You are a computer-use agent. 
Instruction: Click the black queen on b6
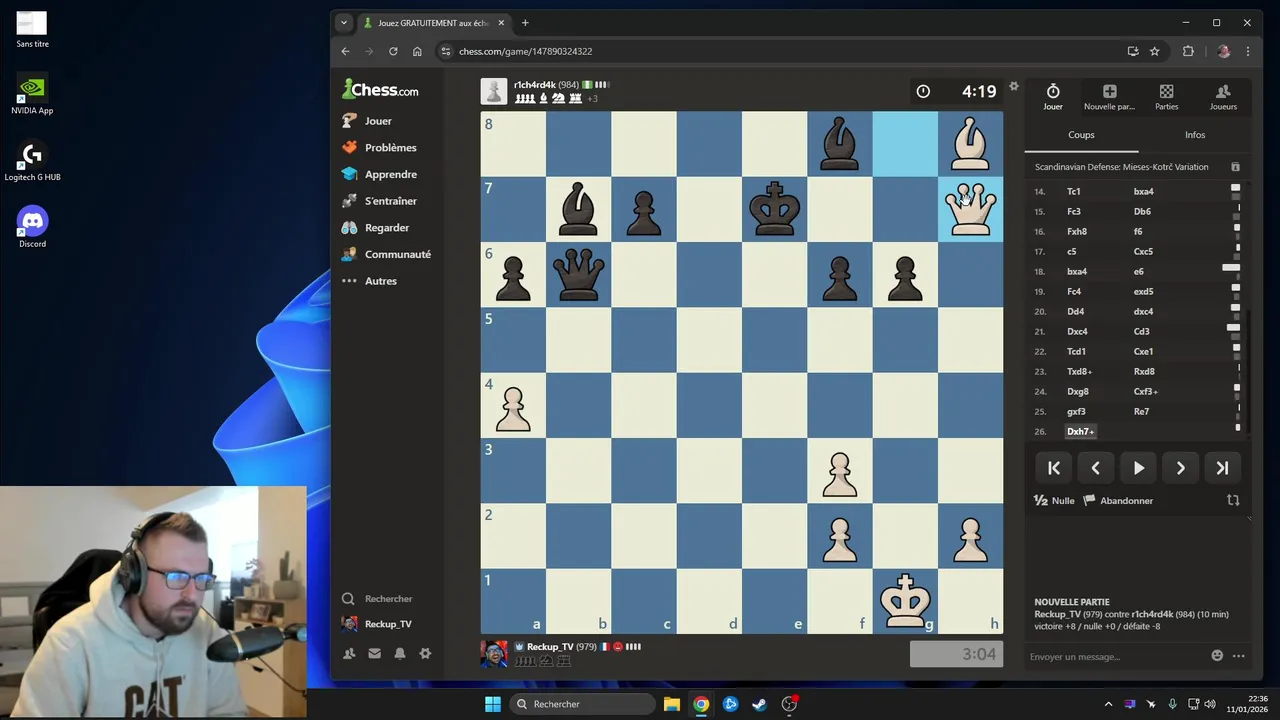tap(578, 274)
